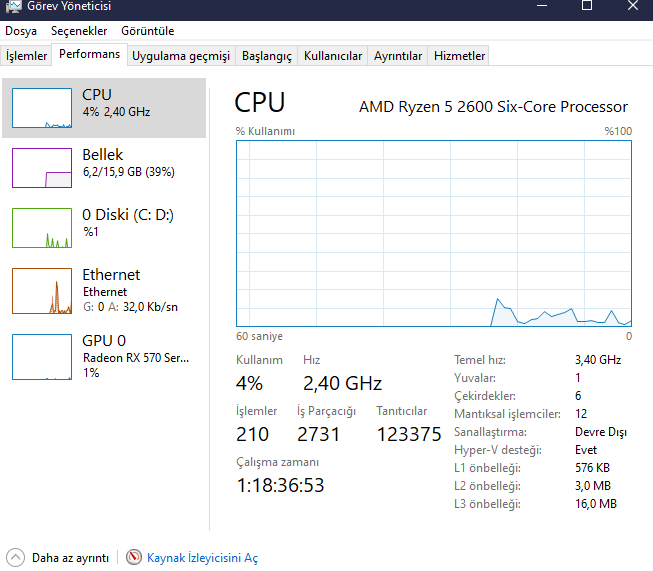Switch to the Ayrıntılar tab

pyautogui.click(x=398, y=56)
